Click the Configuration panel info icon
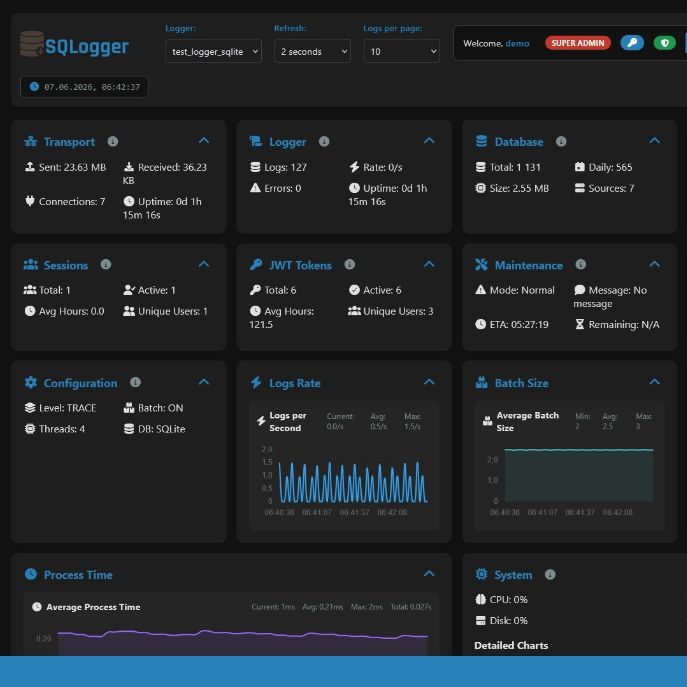 tap(135, 382)
